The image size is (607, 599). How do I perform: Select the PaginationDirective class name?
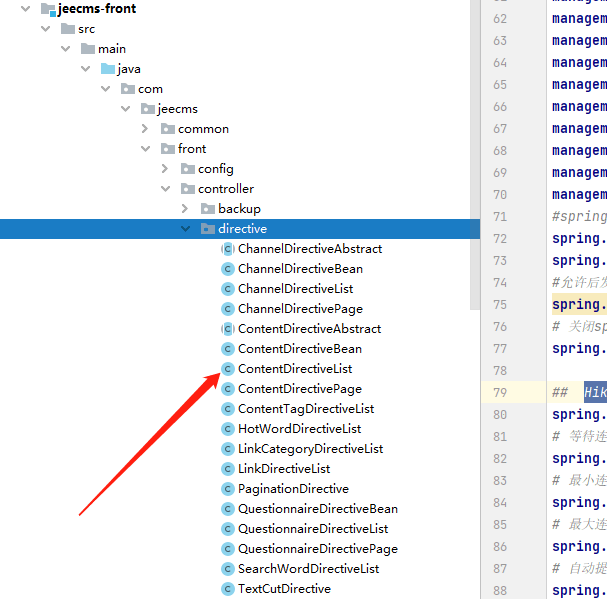293,489
